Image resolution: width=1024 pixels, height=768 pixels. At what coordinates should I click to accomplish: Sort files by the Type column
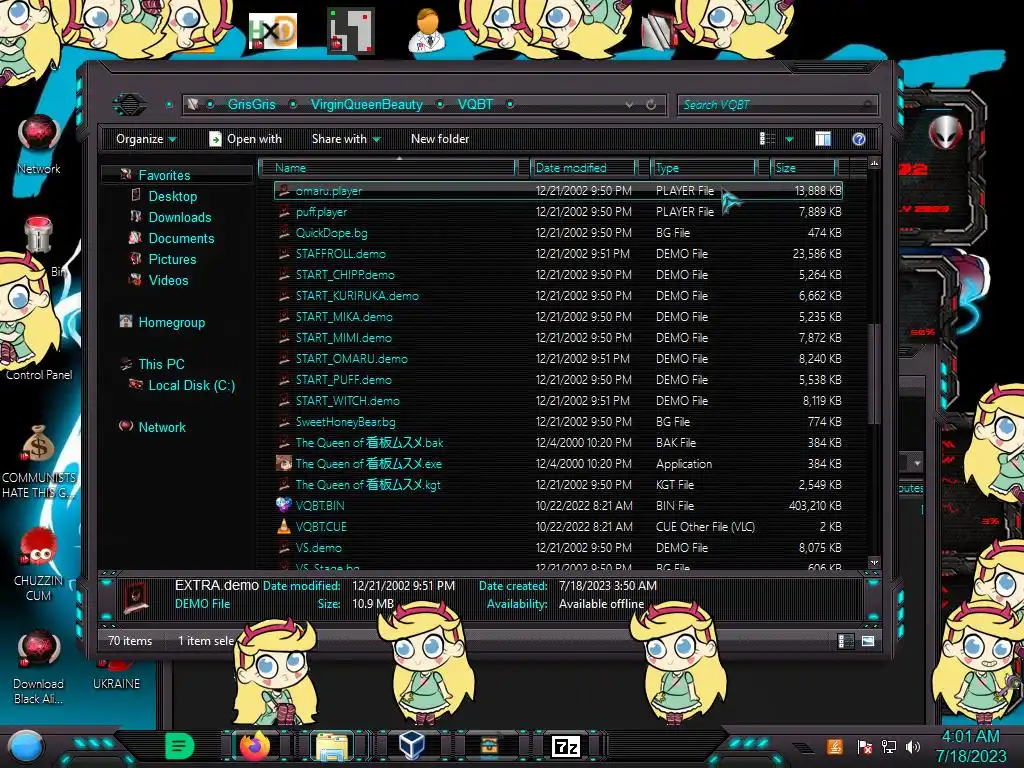click(x=703, y=168)
